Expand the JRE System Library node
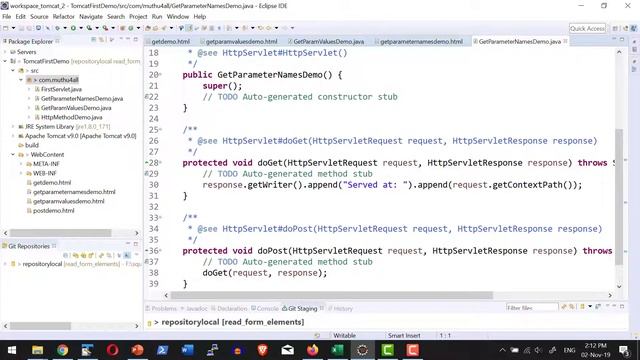This screenshot has width=640, height=360. tap(13, 127)
